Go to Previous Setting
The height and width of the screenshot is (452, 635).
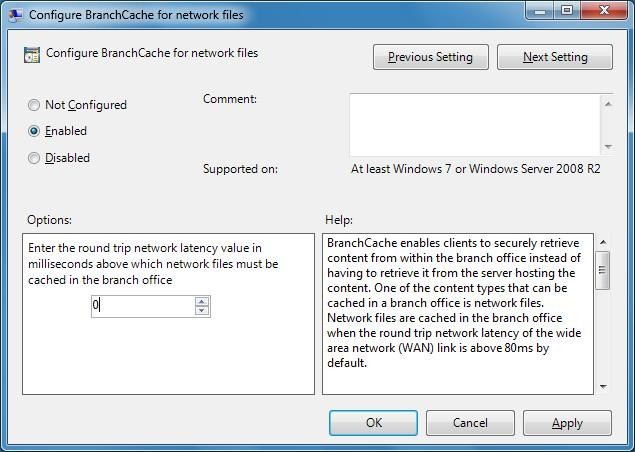click(x=430, y=57)
